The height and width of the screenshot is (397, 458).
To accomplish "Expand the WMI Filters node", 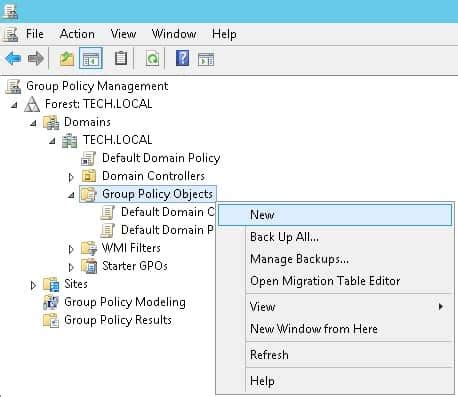I will coord(71,249).
